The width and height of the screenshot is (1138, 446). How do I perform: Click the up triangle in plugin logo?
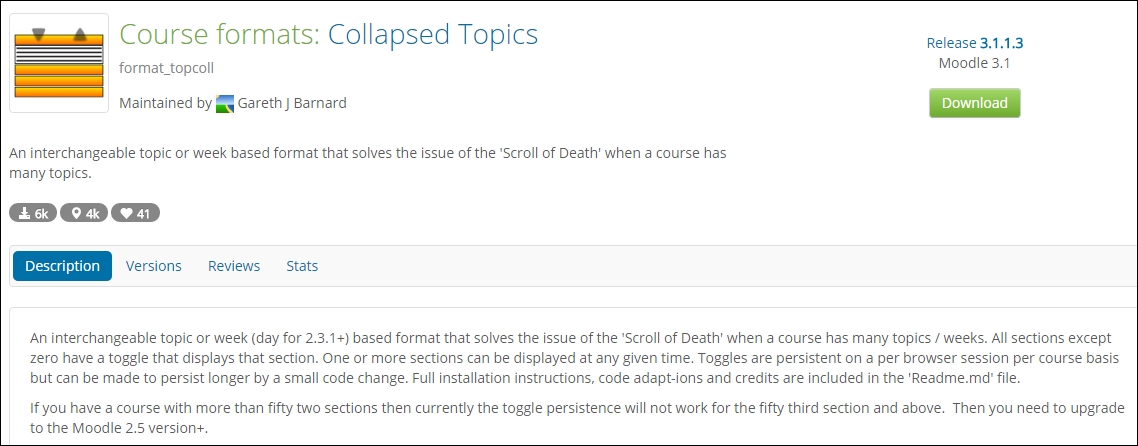[80, 34]
